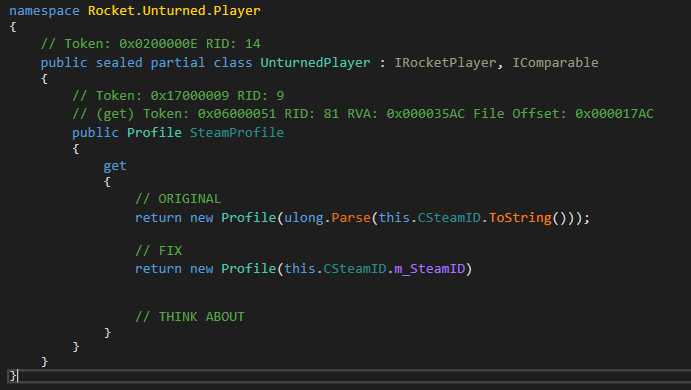Click the sealed keyword in class declaration
Viewport: 691px width, 390px height.
119,63
